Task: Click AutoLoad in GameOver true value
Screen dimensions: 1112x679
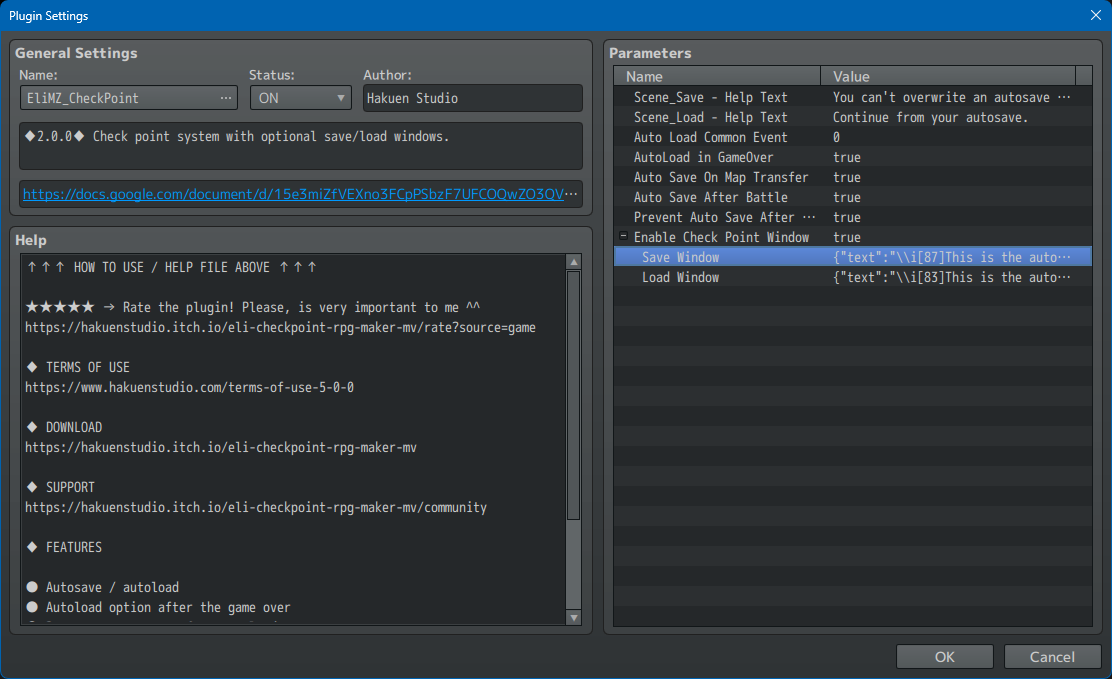Action: point(847,157)
